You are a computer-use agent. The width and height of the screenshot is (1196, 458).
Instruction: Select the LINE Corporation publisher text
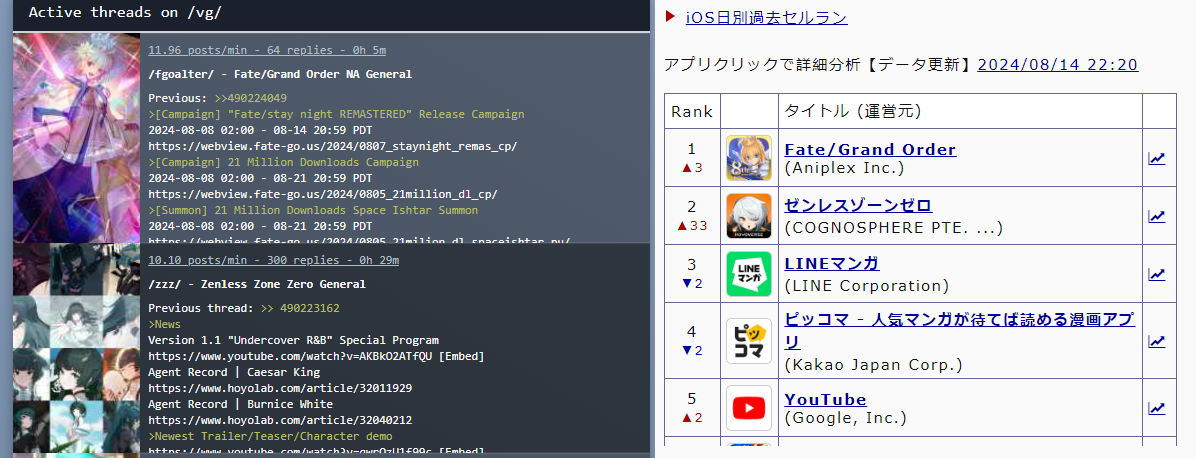coord(866,286)
